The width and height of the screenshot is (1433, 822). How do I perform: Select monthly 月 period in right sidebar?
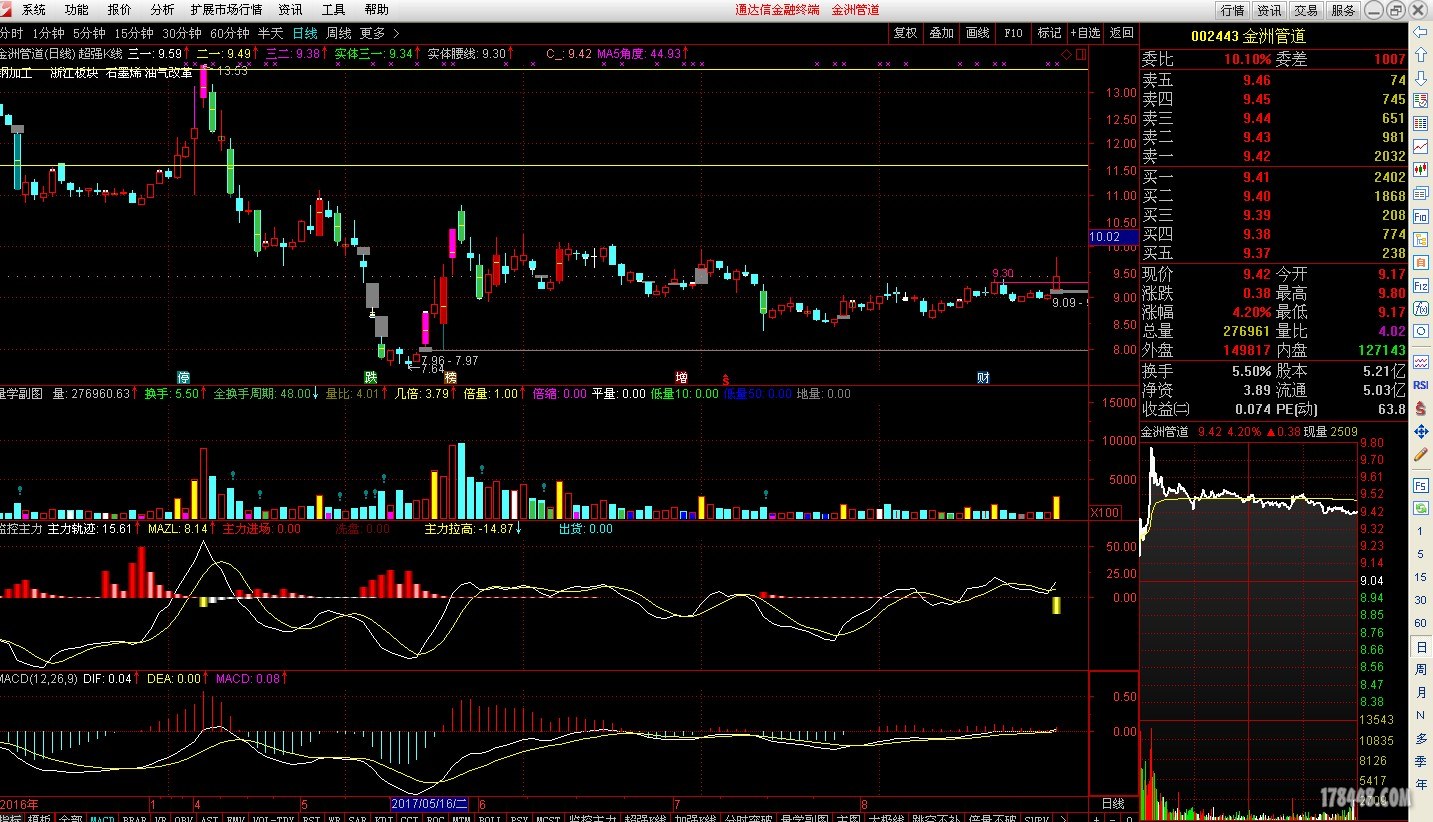point(1420,693)
